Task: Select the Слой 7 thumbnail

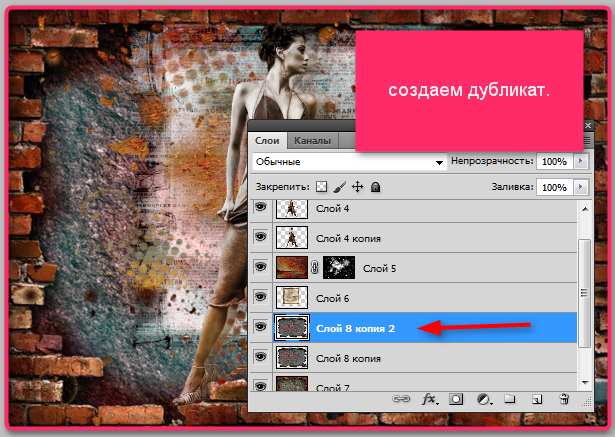Action: (292, 384)
